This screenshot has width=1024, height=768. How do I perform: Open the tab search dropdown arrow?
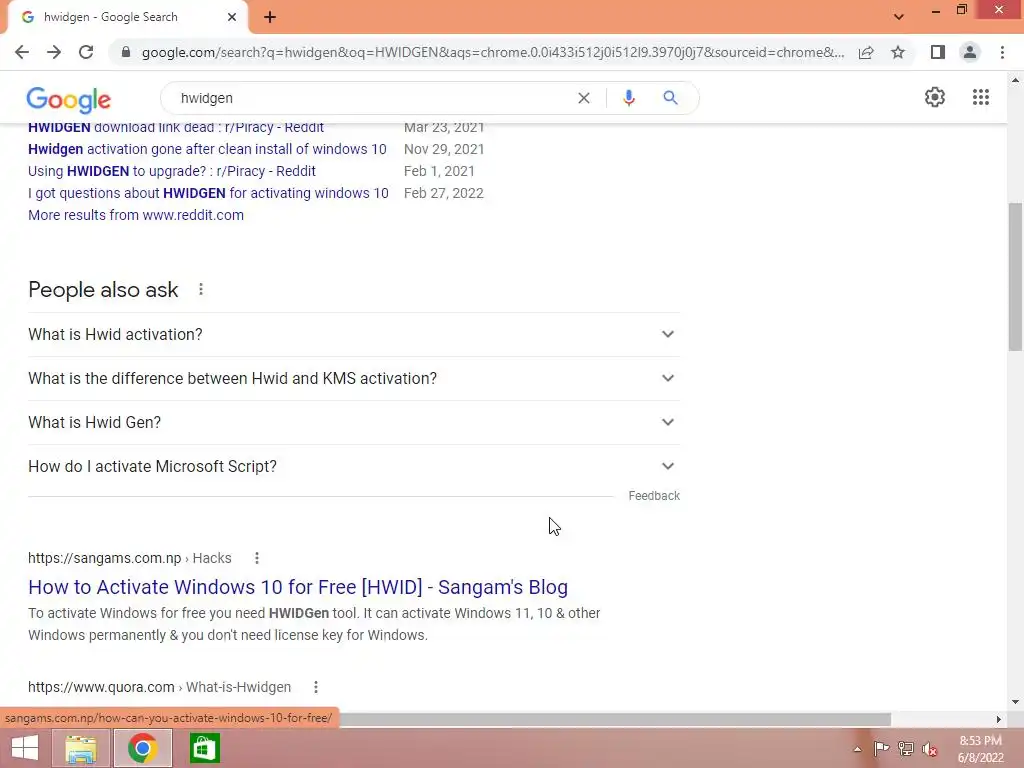[x=899, y=17]
